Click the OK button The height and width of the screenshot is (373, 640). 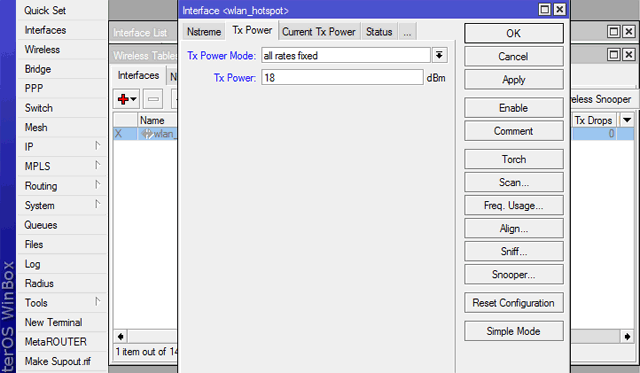(x=513, y=33)
